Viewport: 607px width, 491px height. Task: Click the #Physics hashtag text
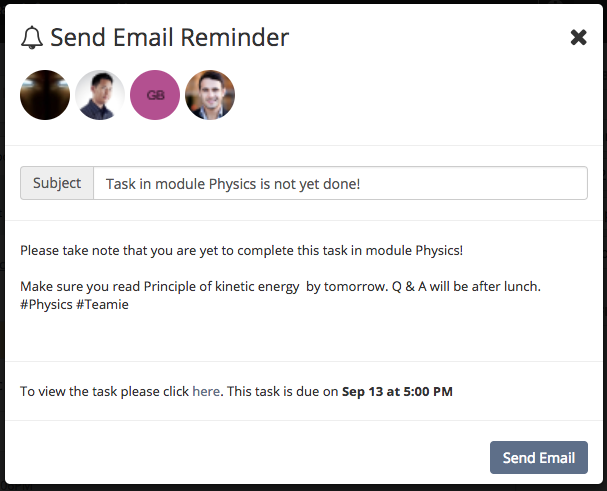[x=46, y=304]
